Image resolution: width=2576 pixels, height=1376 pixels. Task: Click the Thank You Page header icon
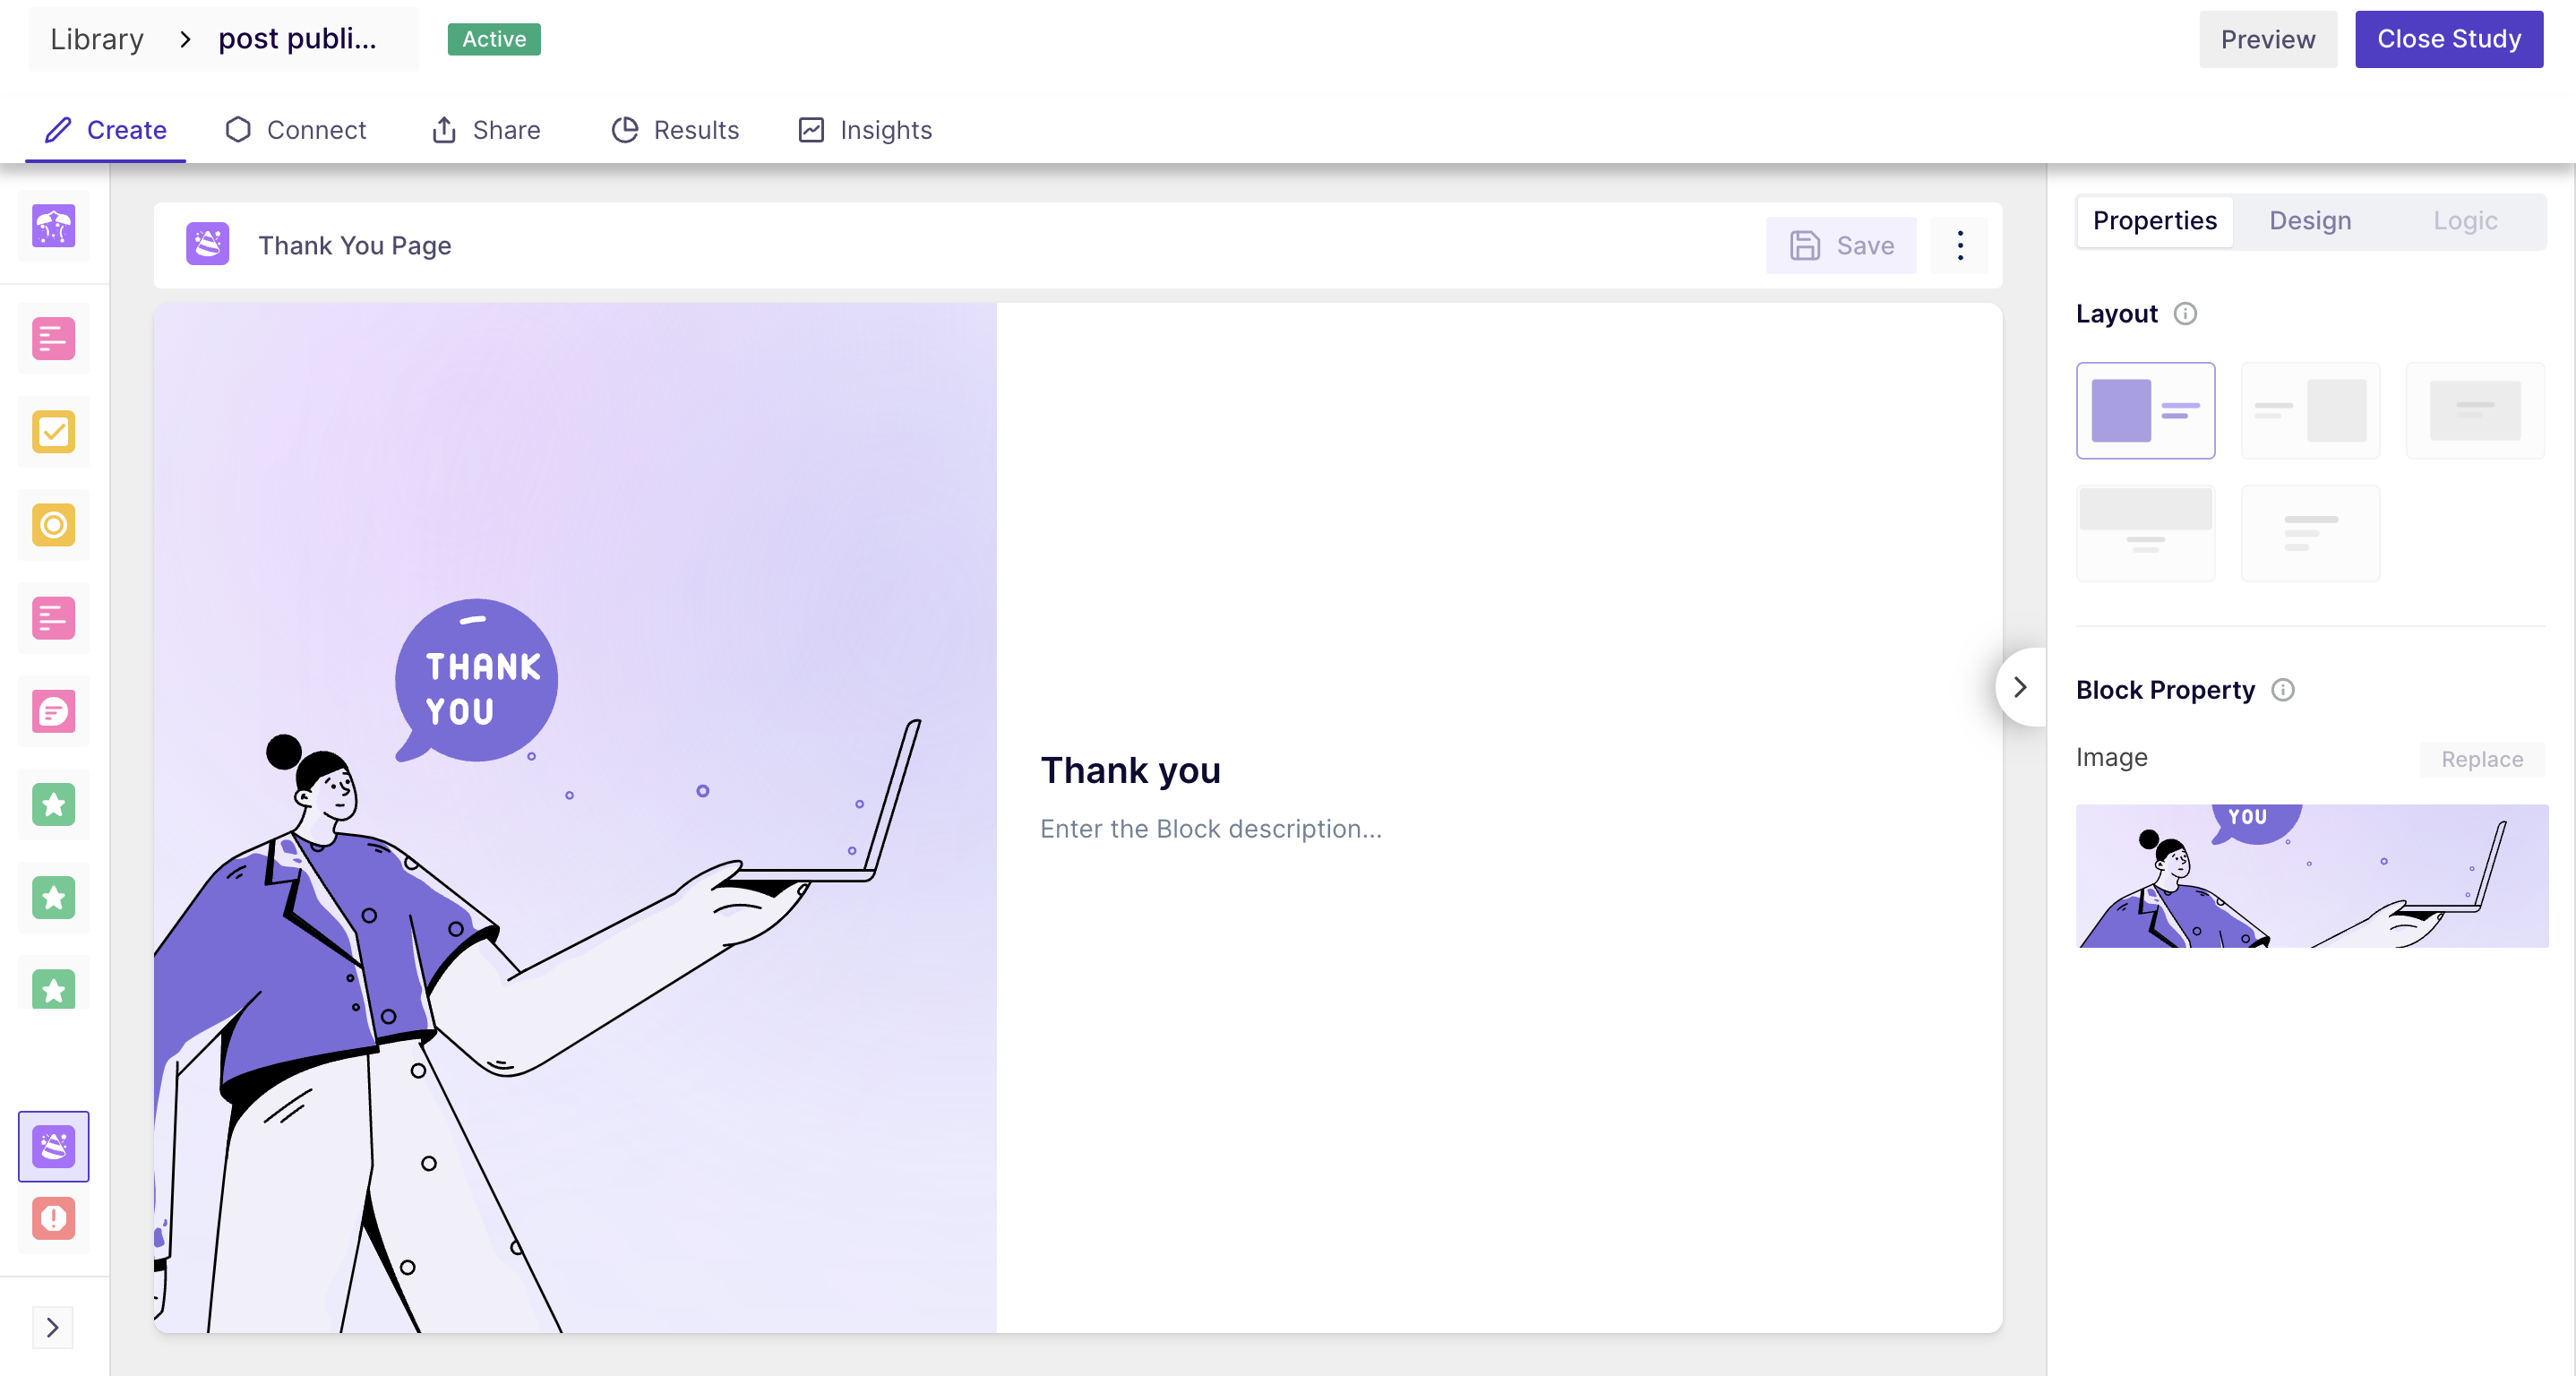coord(208,244)
